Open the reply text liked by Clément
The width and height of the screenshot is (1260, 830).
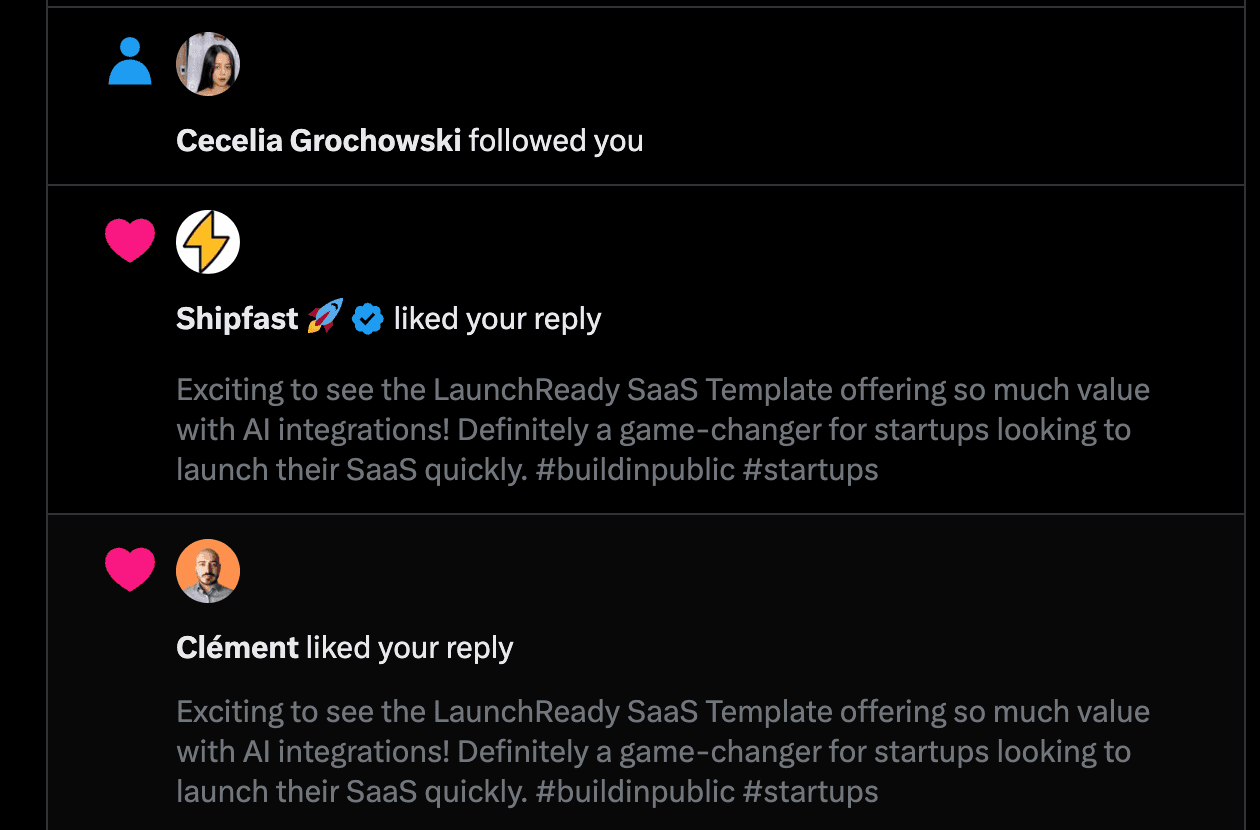pyautogui.click(x=660, y=750)
